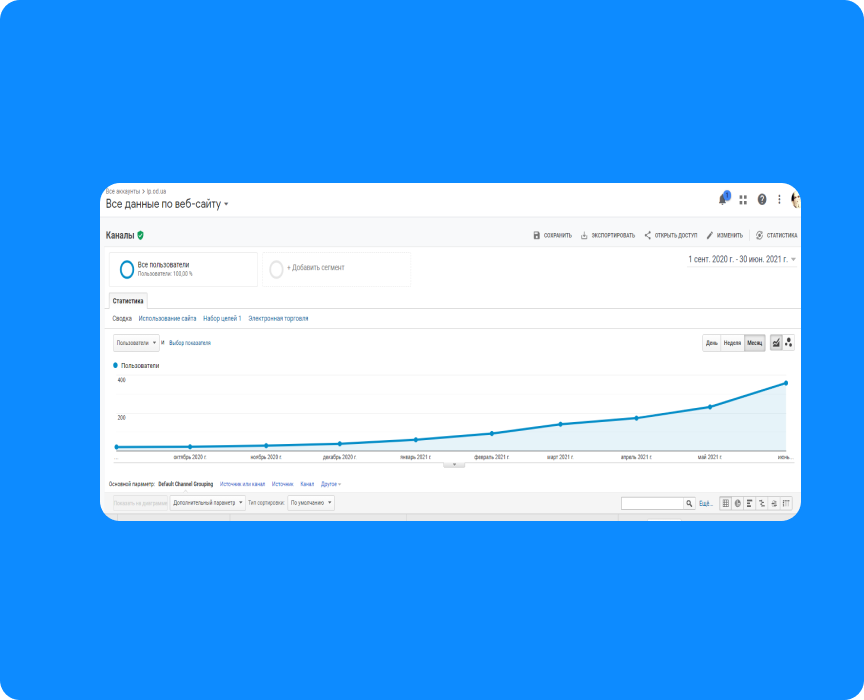This screenshot has height=700, width=864.
Task: Switch to pie chart table view
Action: (738, 503)
